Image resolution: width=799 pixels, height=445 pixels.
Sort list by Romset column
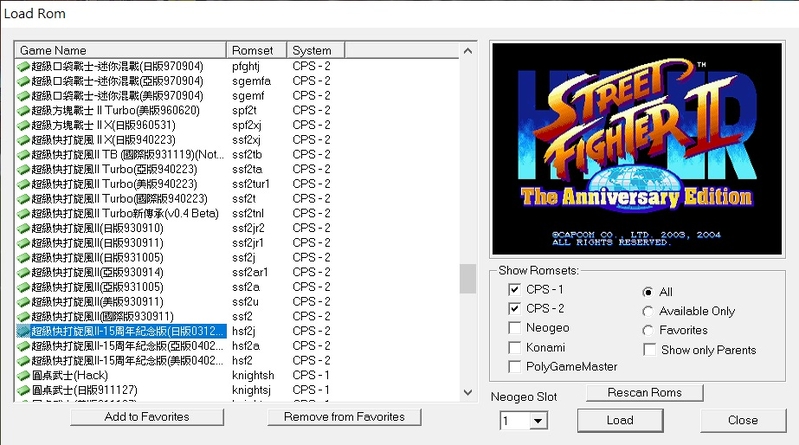(x=256, y=50)
